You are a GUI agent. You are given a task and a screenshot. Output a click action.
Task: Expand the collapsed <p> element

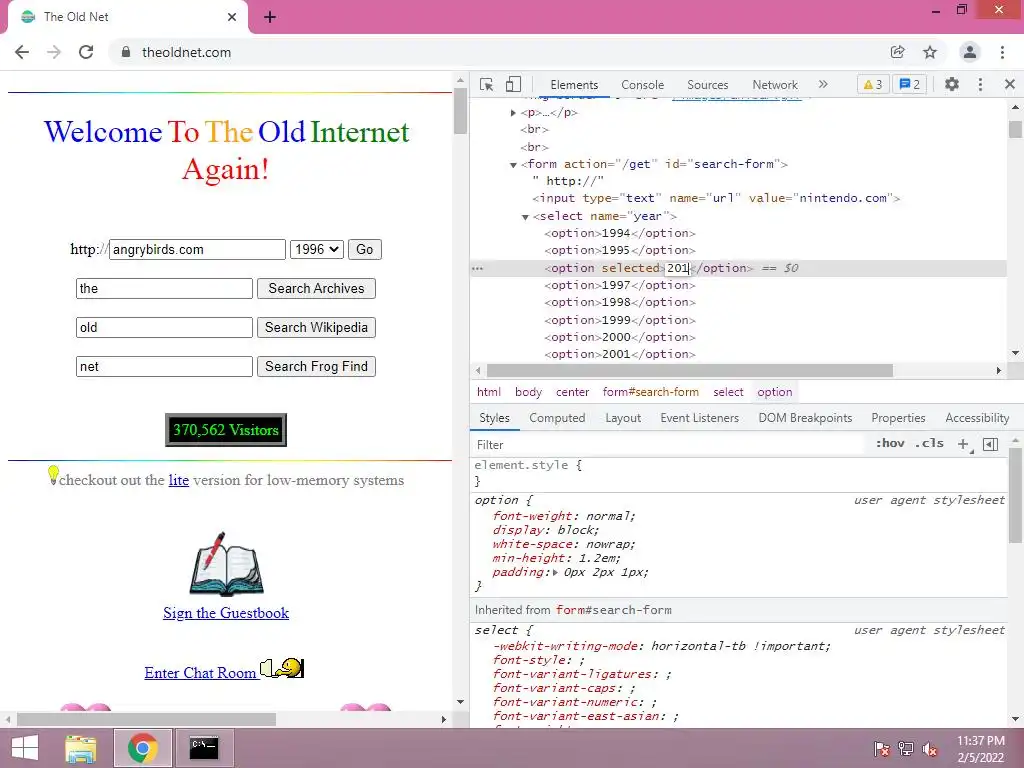pyautogui.click(x=513, y=113)
